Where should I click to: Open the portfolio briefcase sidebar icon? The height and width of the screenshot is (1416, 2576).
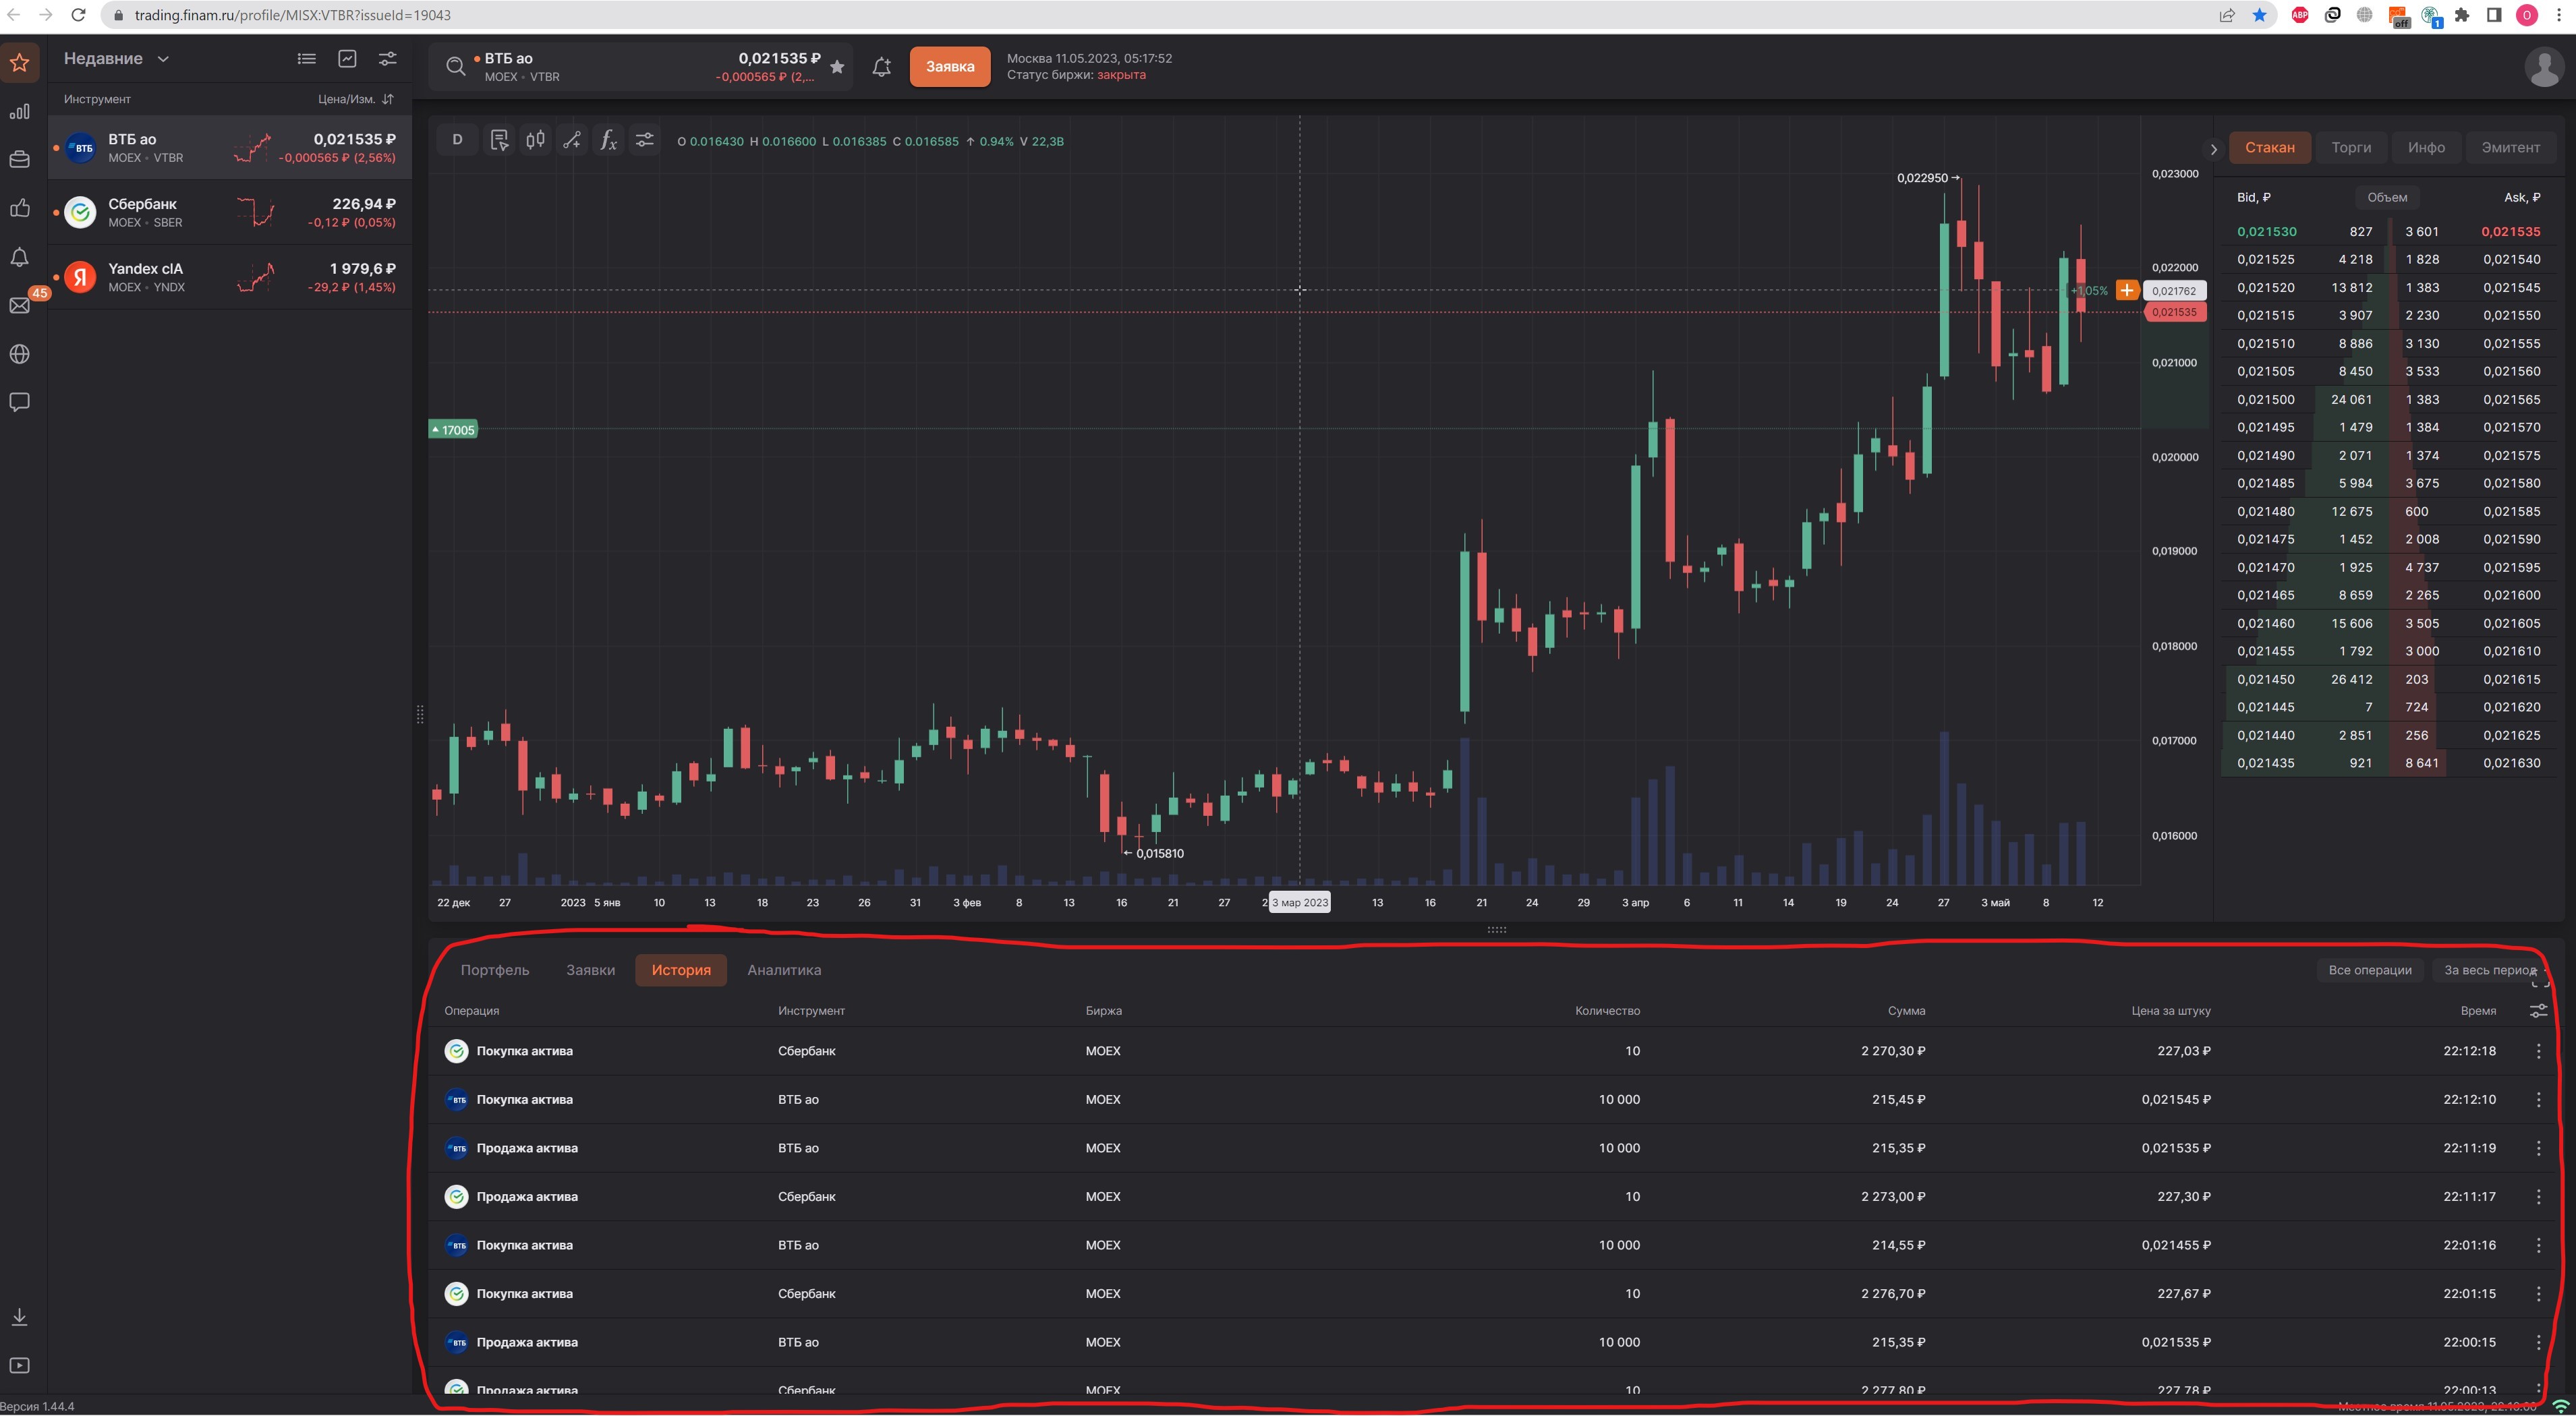pos(19,159)
